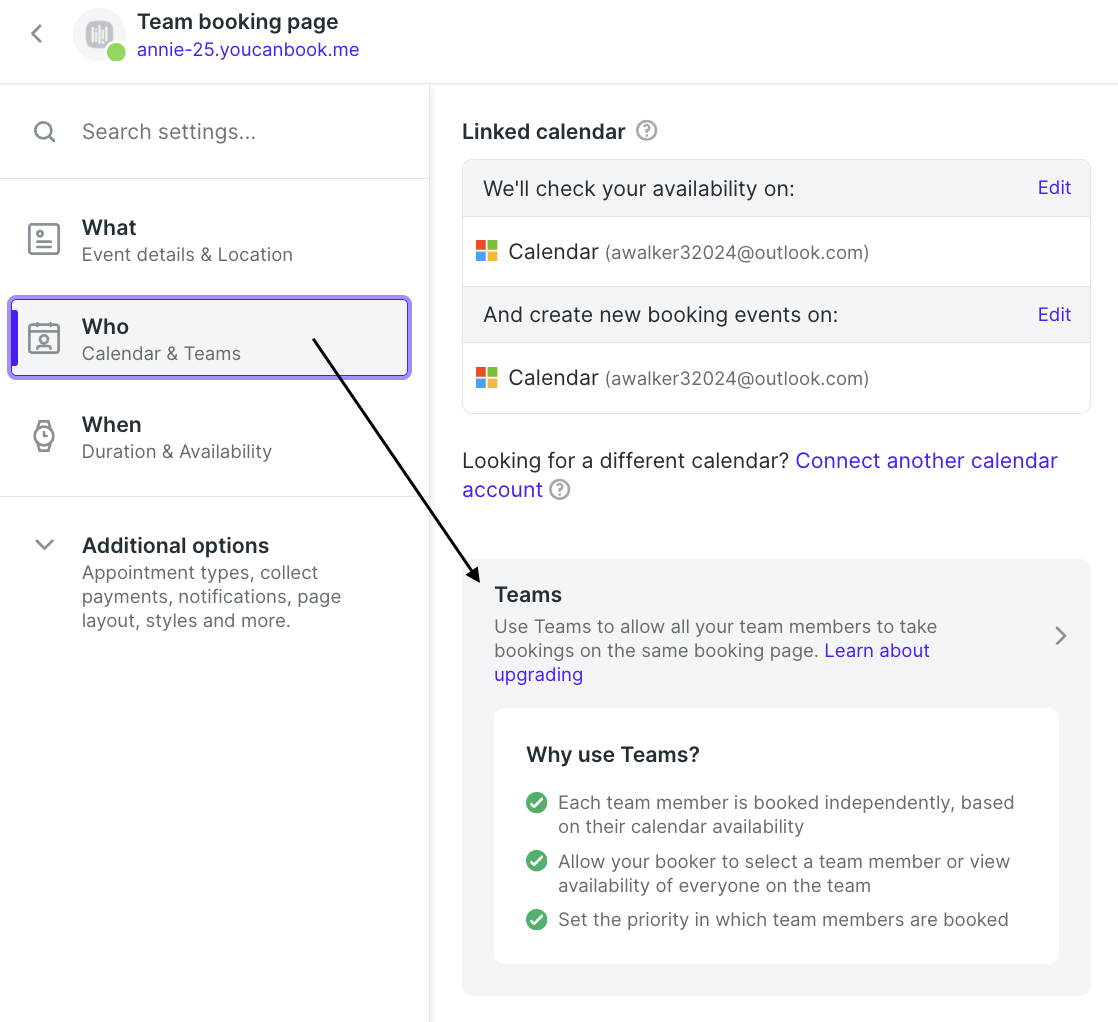Click the search magnifier icon

click(x=44, y=131)
